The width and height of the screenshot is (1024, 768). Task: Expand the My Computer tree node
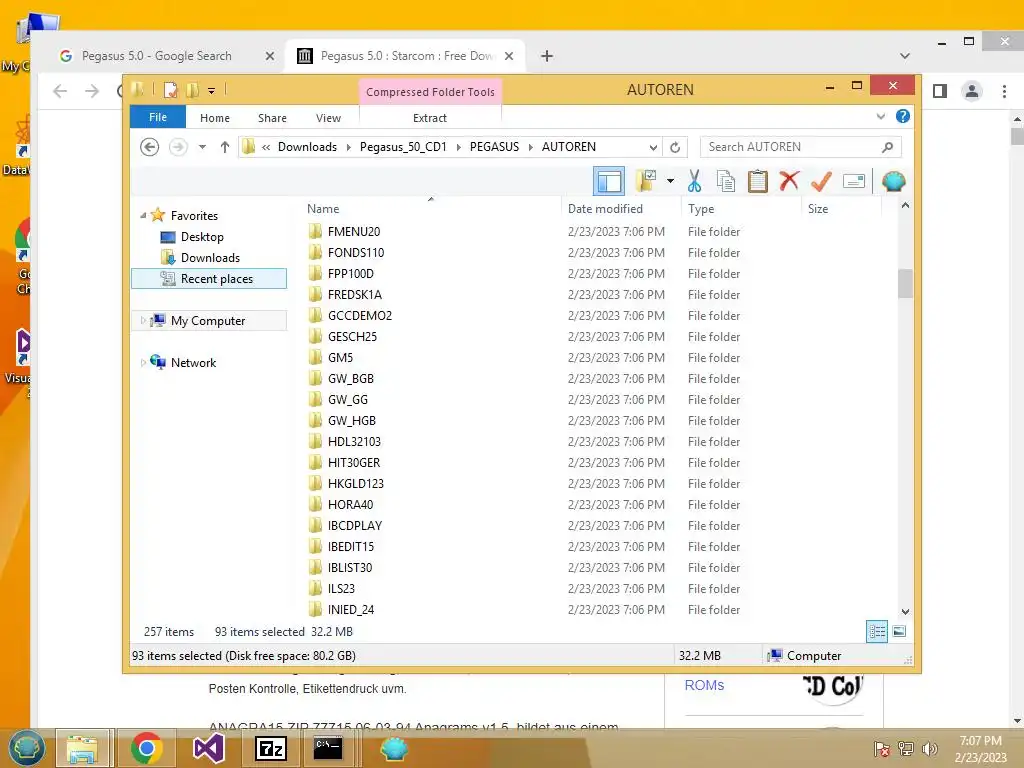click(143, 321)
